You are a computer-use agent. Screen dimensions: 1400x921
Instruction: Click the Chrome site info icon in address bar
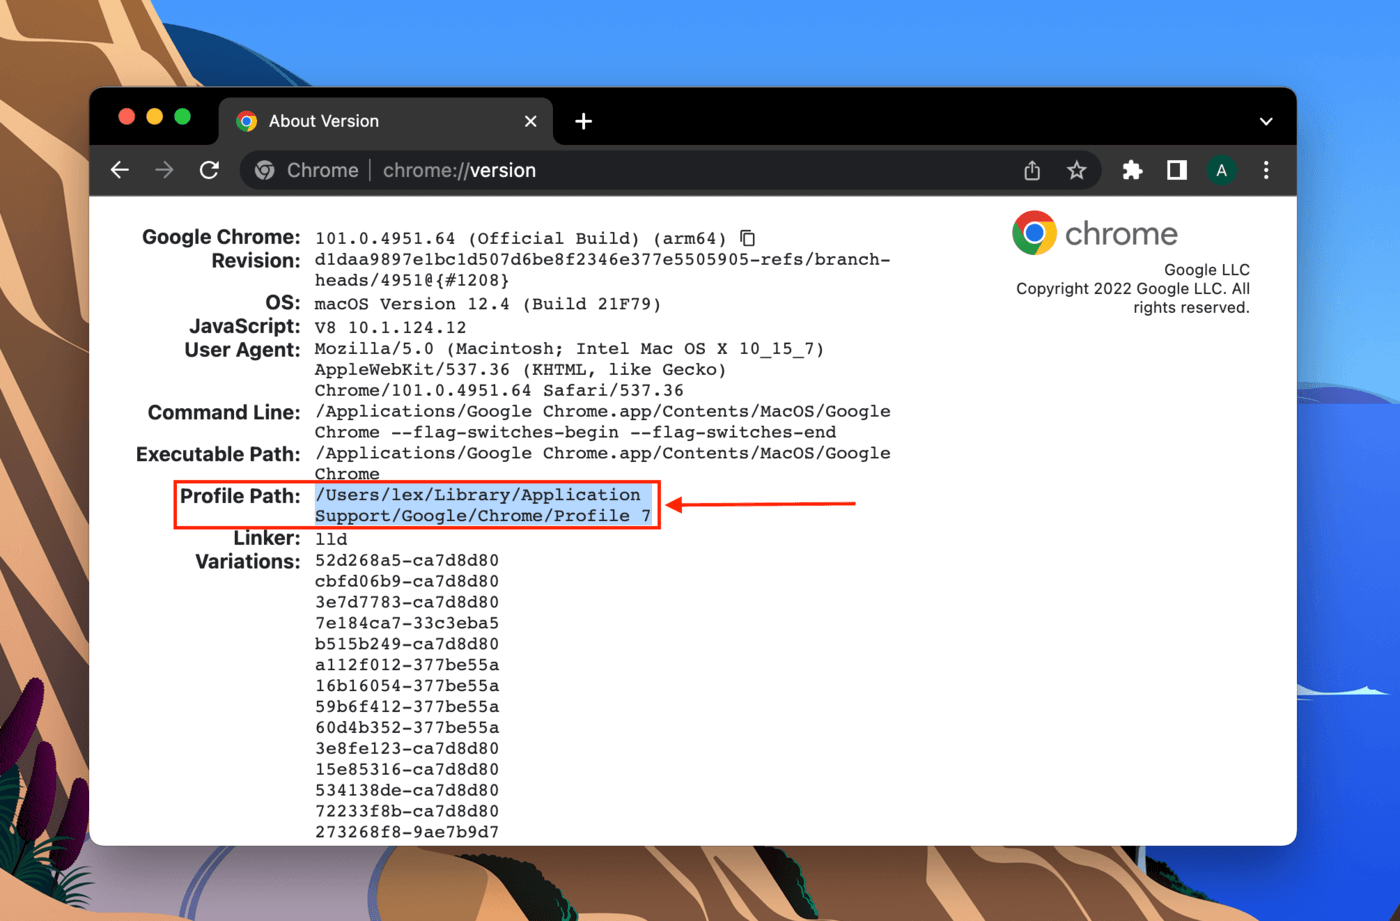(265, 170)
